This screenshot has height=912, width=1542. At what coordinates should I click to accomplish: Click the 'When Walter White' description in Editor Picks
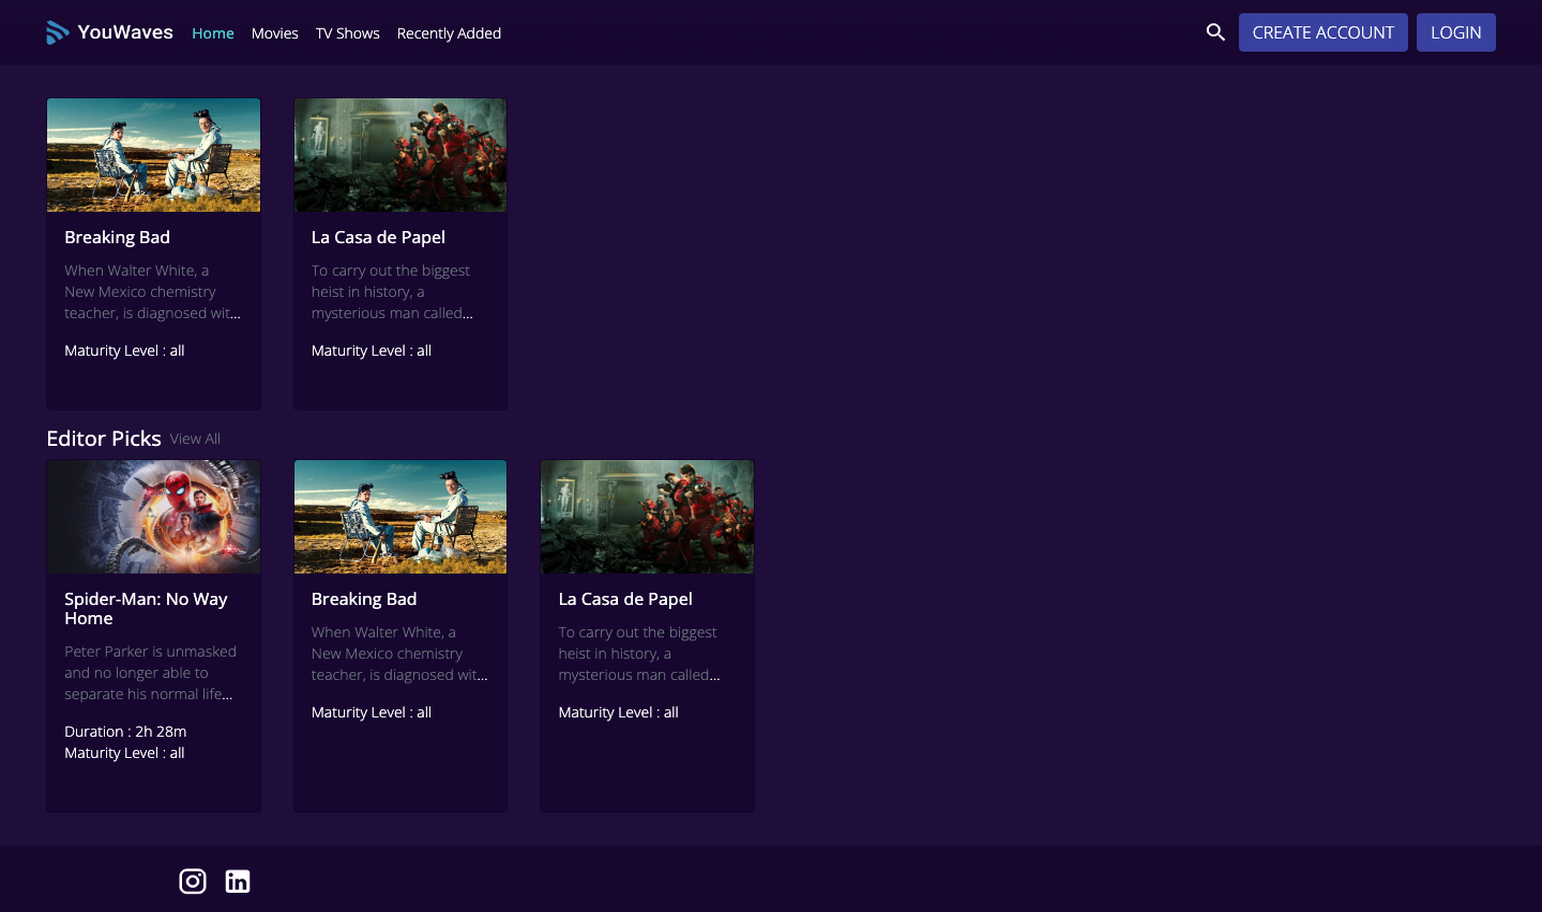tap(399, 654)
